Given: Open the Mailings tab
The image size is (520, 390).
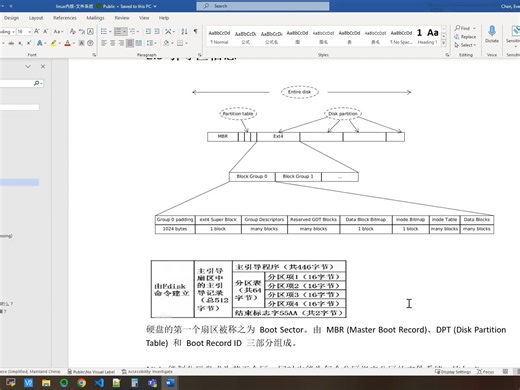Looking at the screenshot, I should [x=95, y=18].
